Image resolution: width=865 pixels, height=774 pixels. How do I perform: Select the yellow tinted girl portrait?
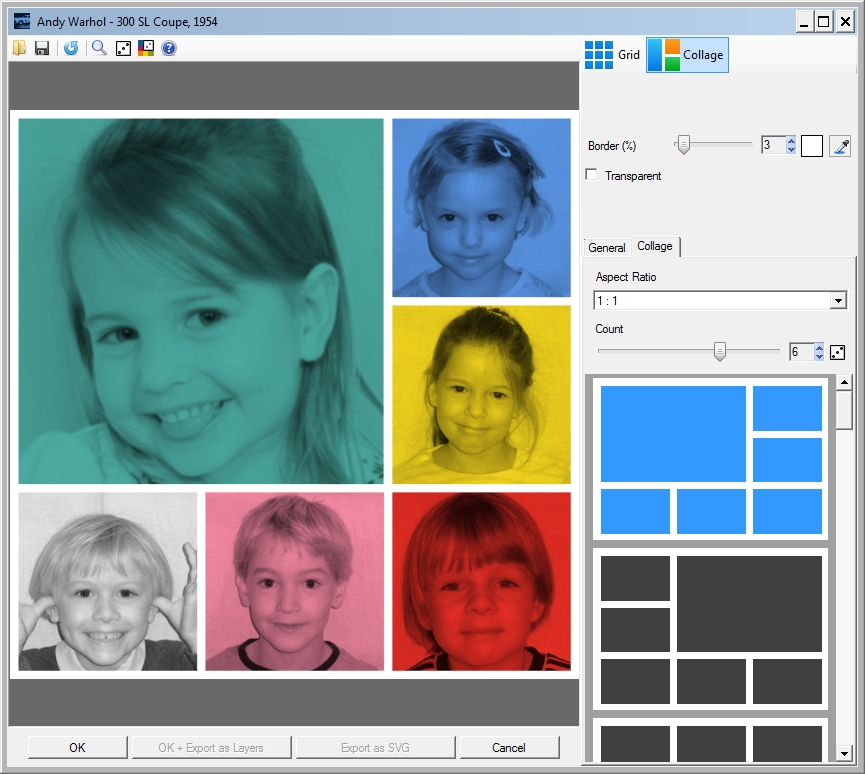(482, 395)
